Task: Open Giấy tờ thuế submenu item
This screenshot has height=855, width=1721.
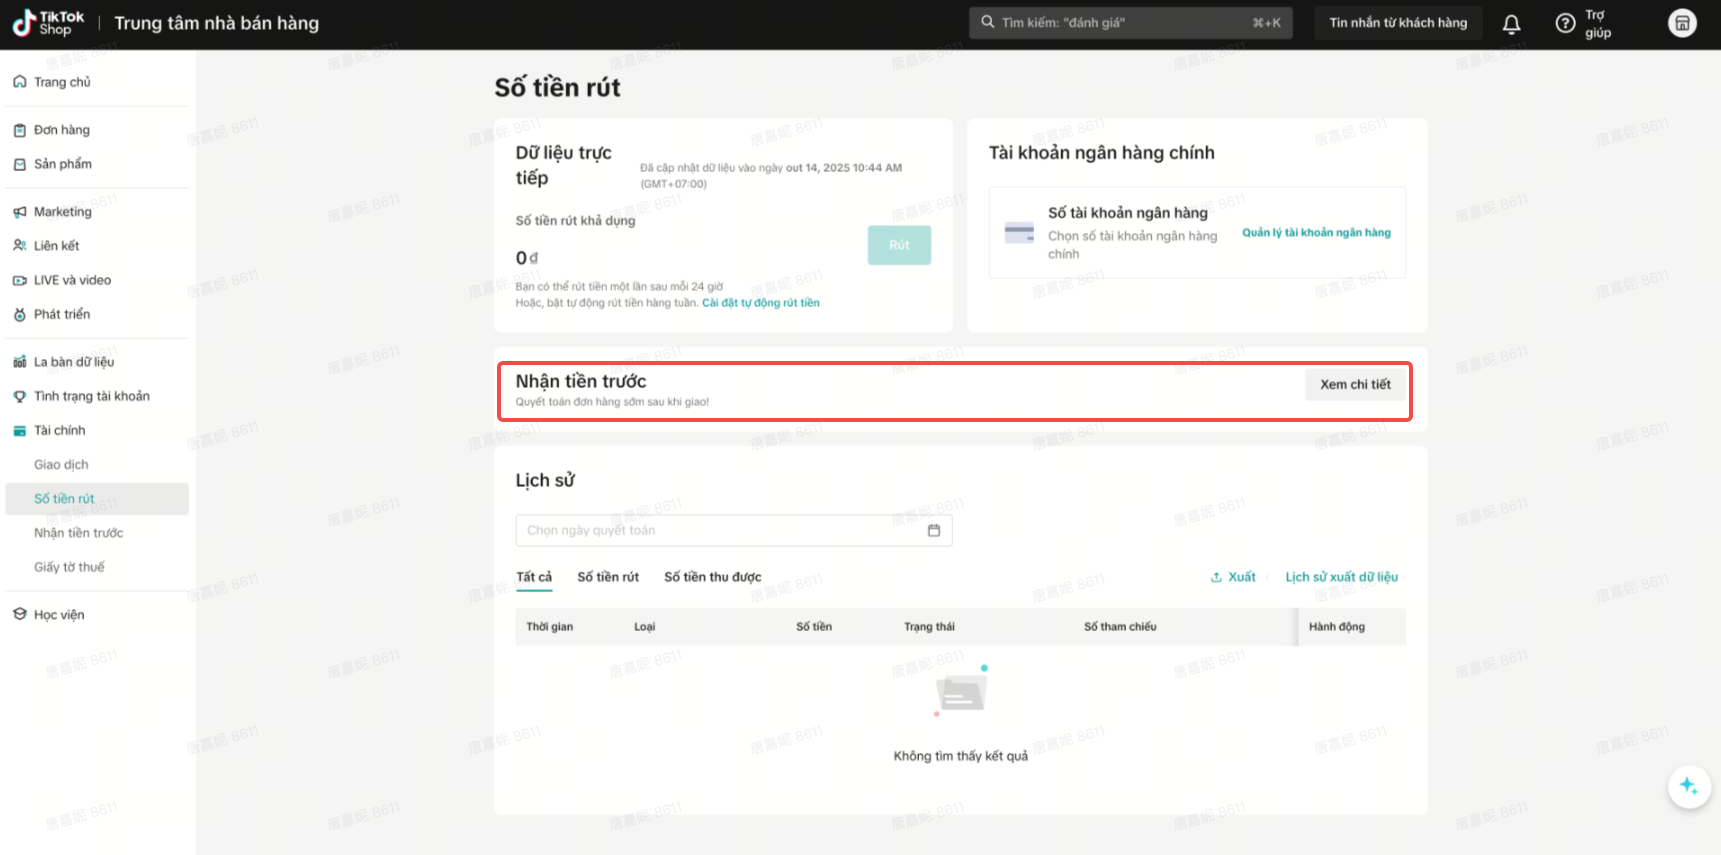Action: click(x=69, y=567)
